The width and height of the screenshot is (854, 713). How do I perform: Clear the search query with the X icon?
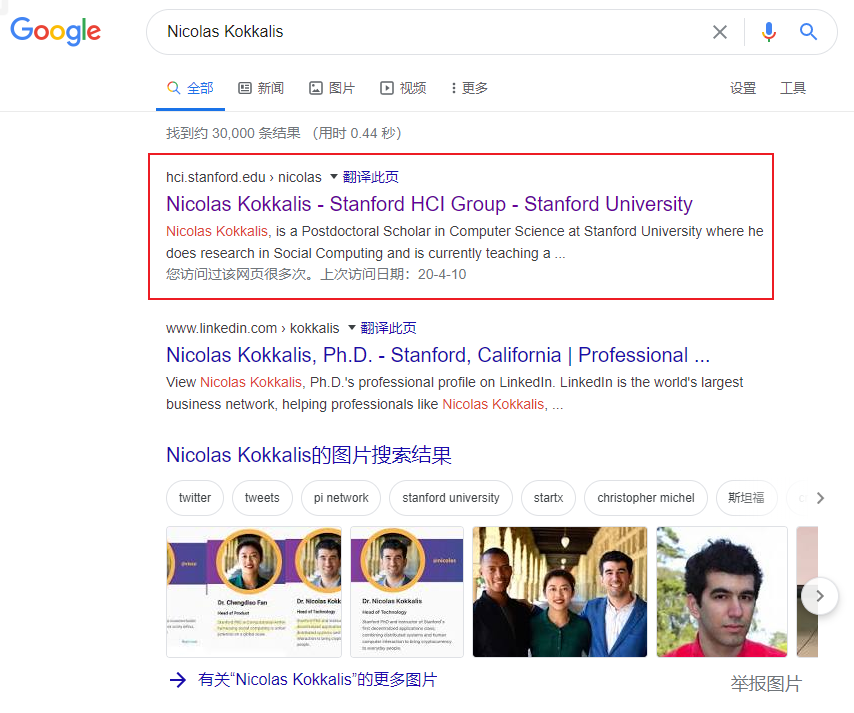click(x=720, y=32)
